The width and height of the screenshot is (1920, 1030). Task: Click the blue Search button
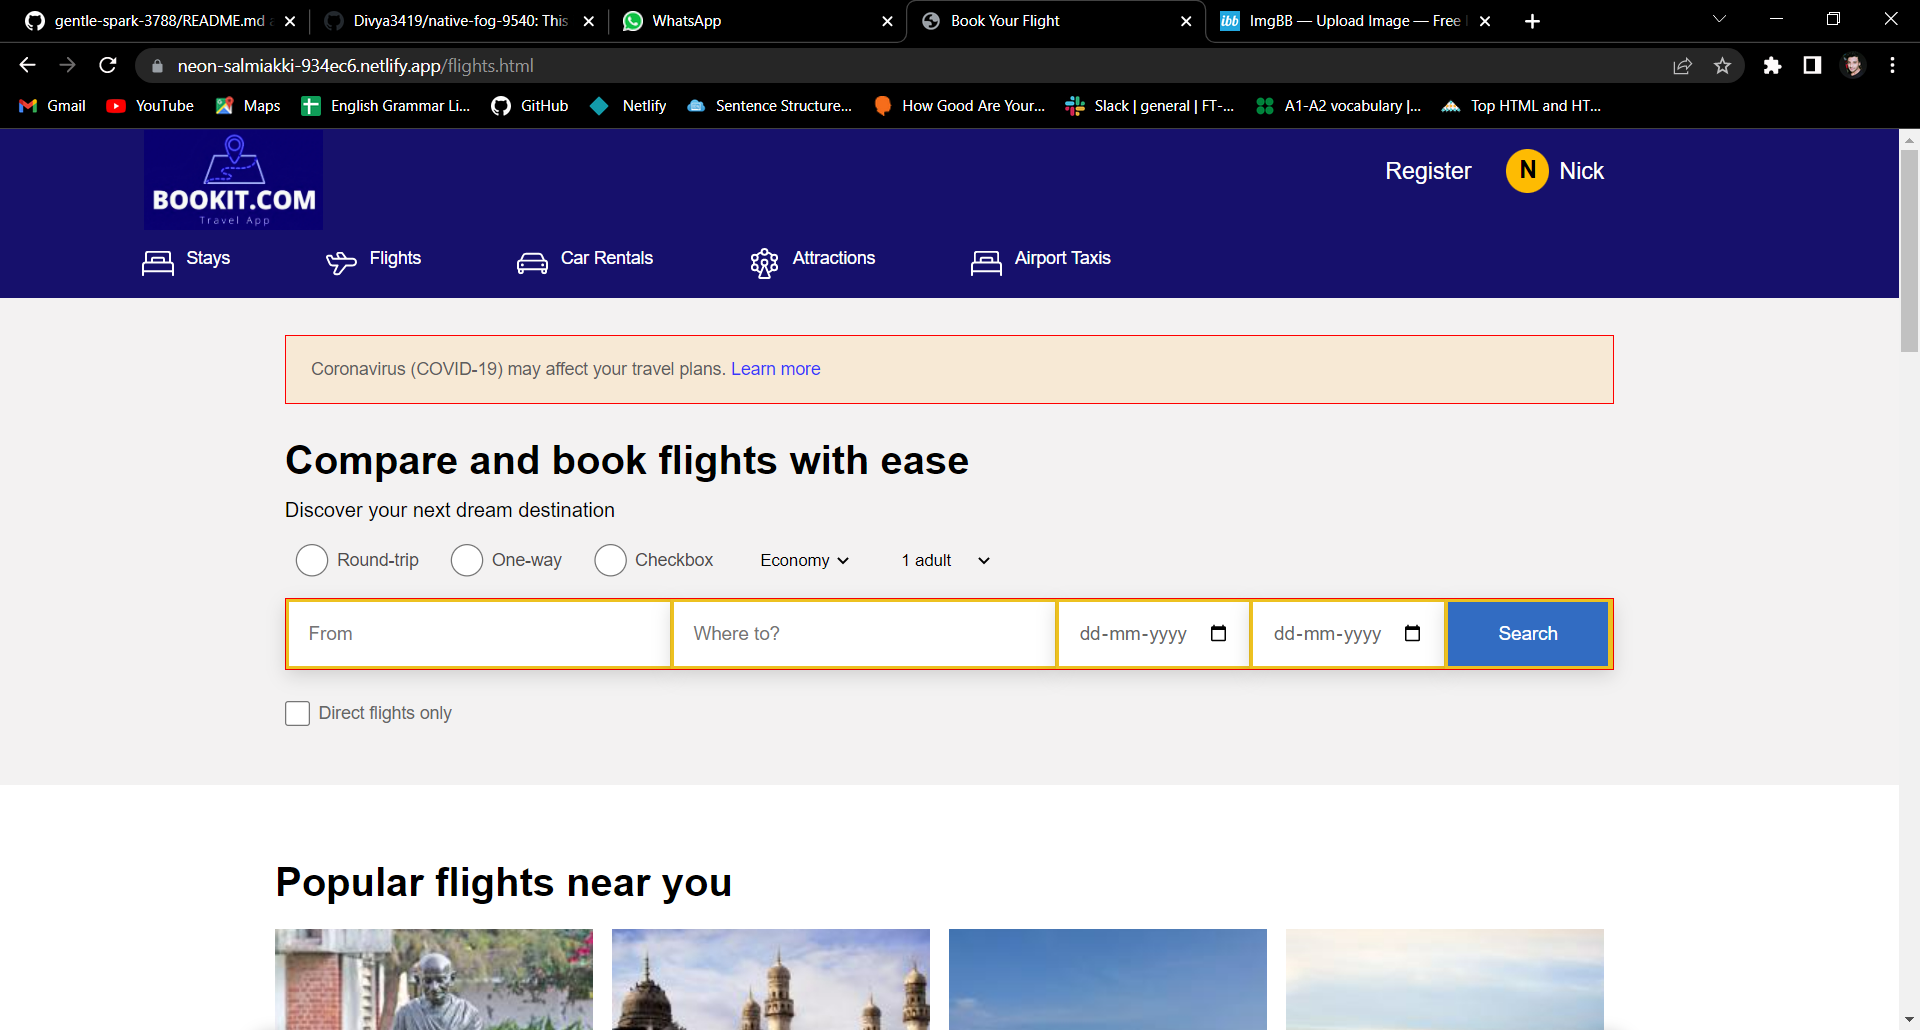tap(1528, 634)
